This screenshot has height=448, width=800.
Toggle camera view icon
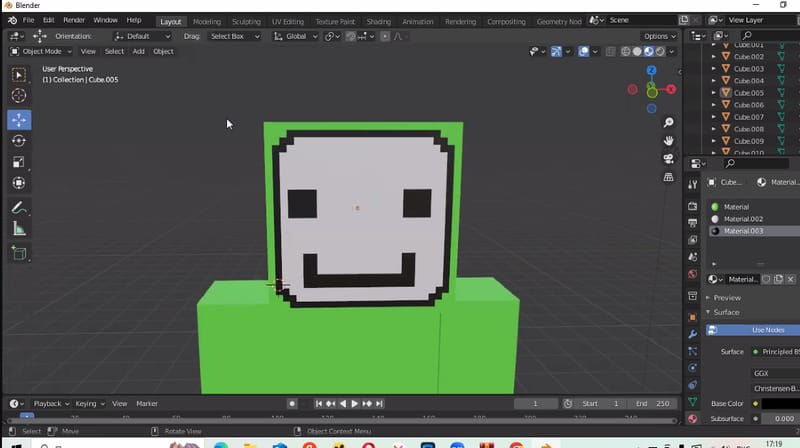668,159
